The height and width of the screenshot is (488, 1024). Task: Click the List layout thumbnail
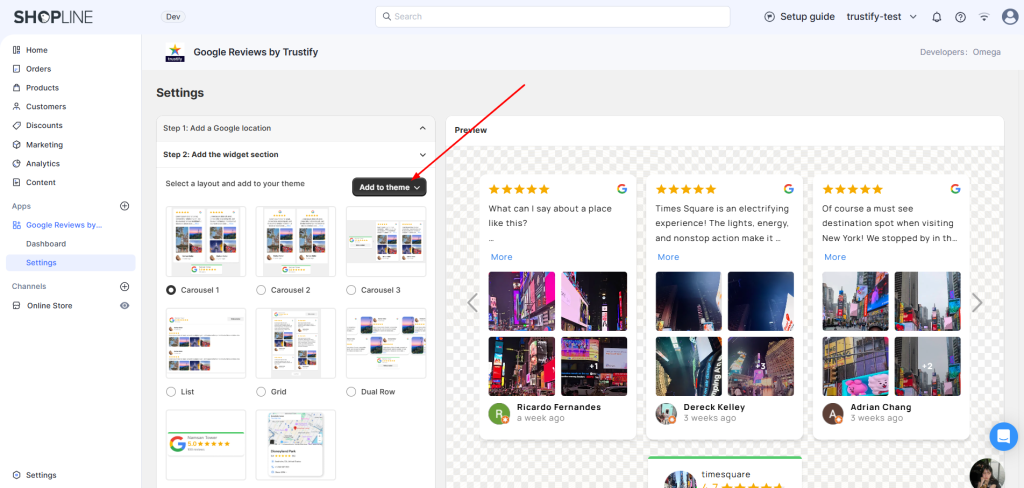click(x=206, y=344)
